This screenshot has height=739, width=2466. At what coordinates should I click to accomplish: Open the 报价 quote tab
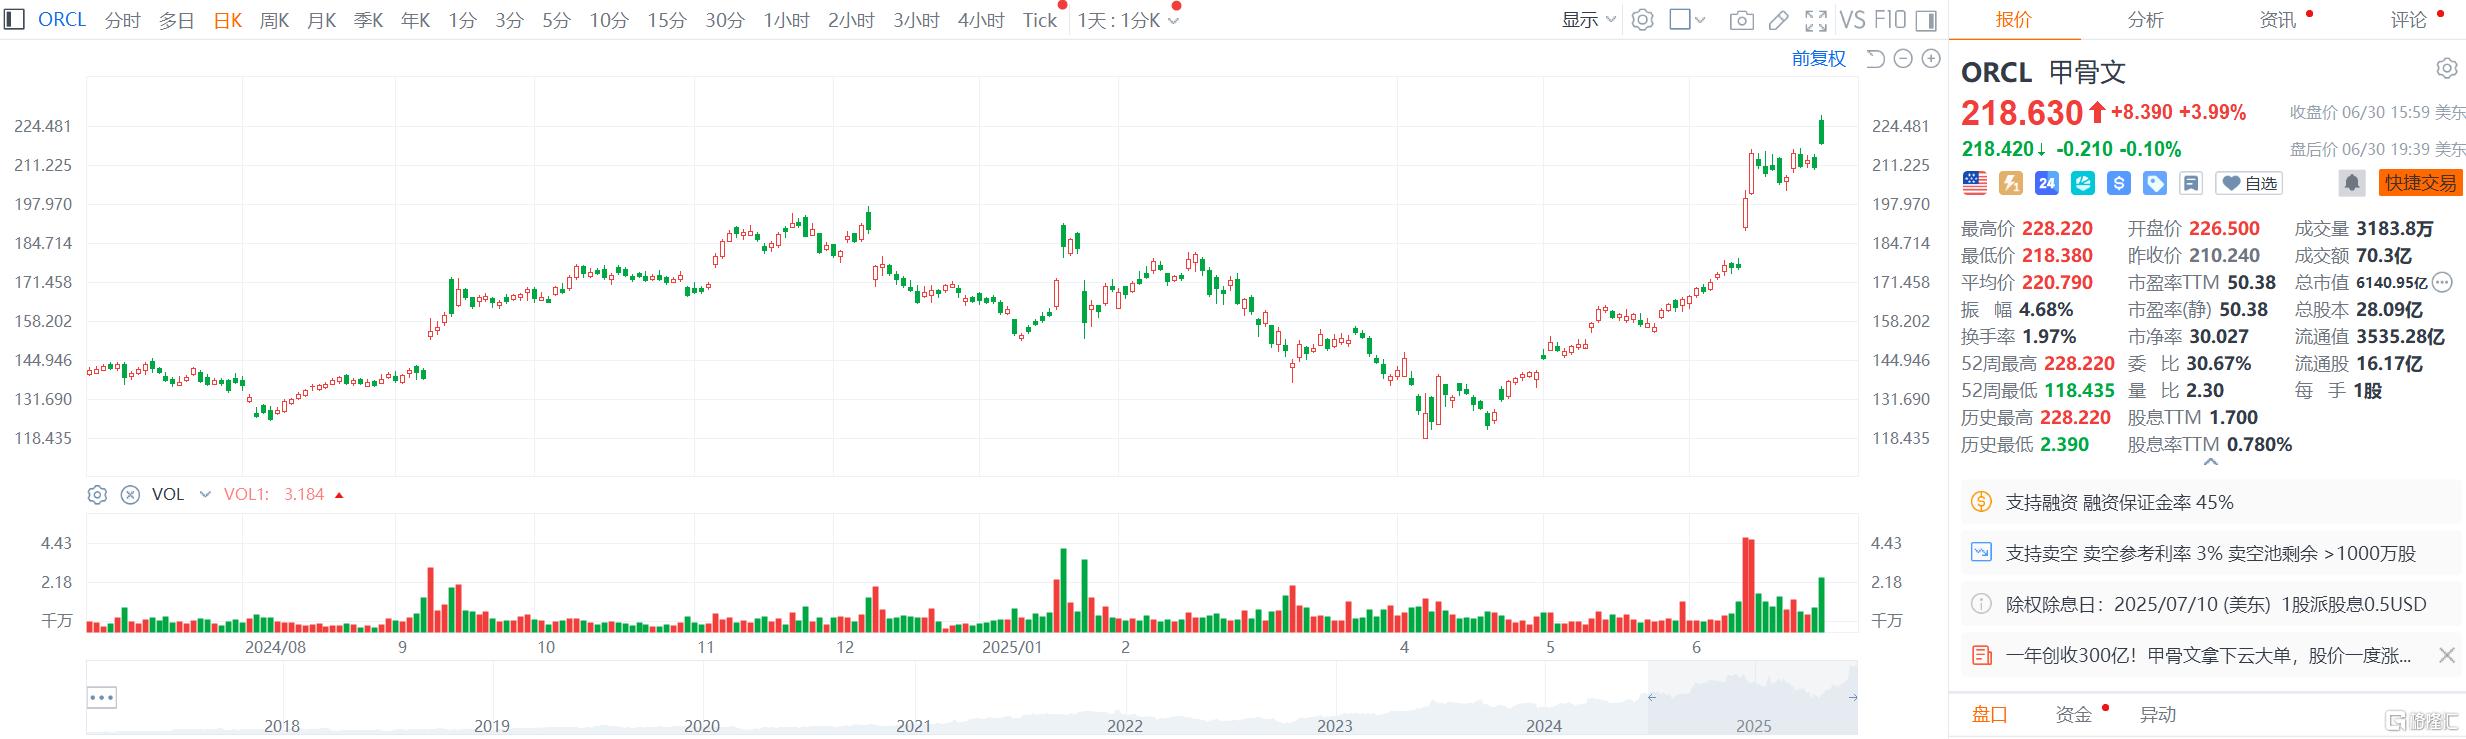[2014, 20]
